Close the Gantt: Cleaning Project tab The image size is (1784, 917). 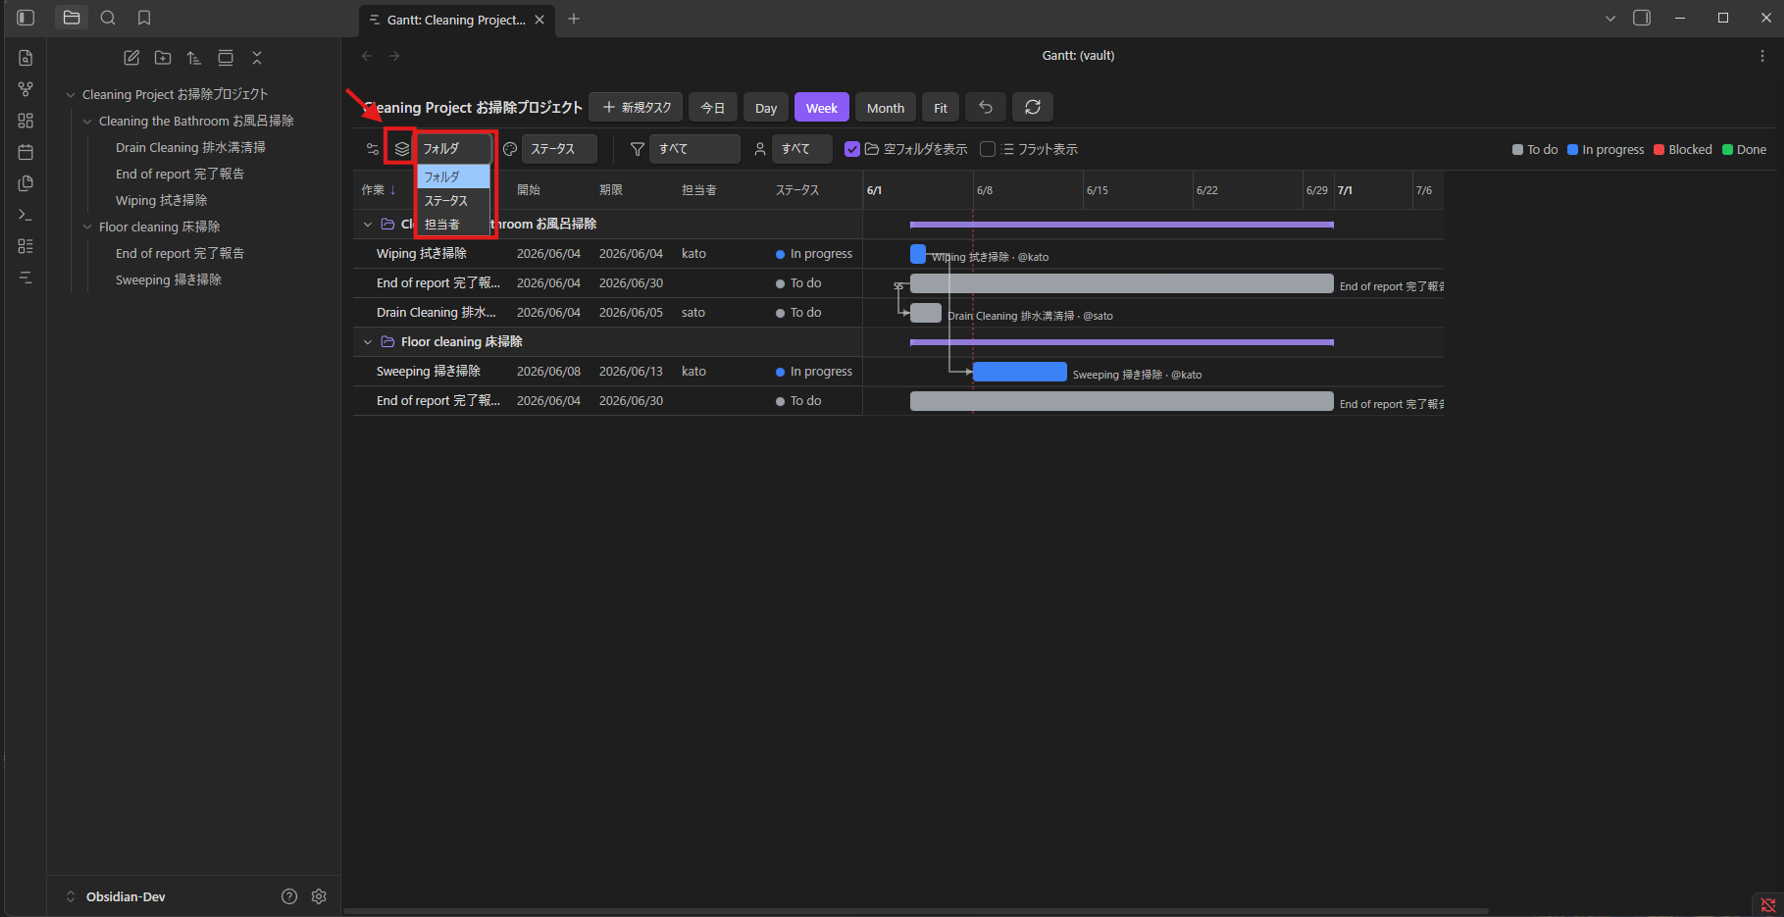[540, 19]
